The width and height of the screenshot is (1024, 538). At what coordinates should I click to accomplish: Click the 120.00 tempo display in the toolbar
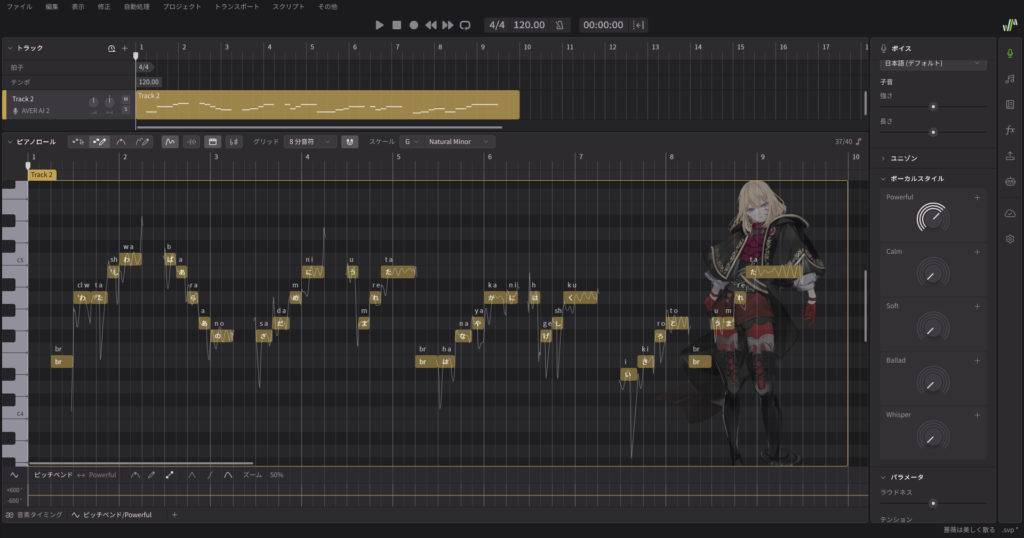[529, 24]
